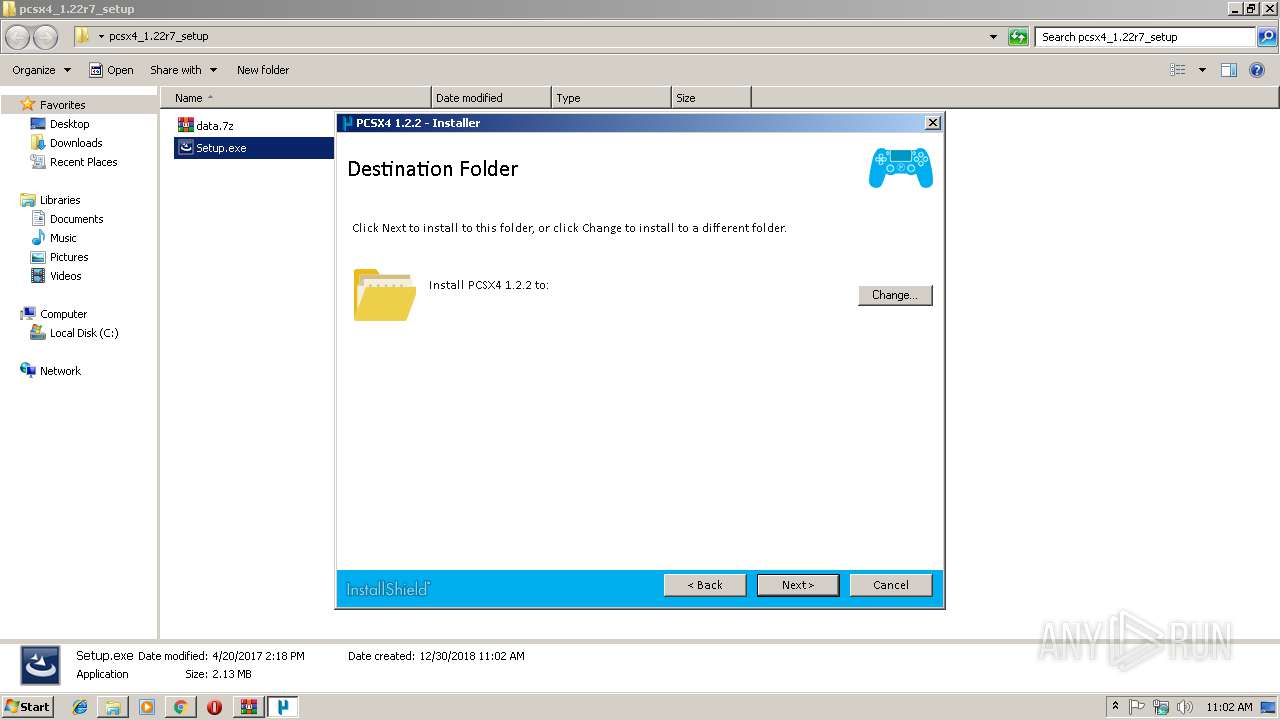
Task: Click the Setup.exe file icon
Action: 185,147
